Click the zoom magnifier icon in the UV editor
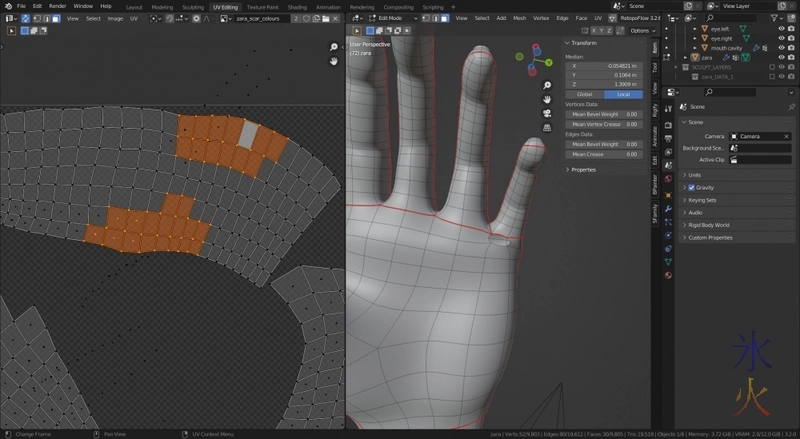Viewport: 800px width, 439px height. click(335, 47)
